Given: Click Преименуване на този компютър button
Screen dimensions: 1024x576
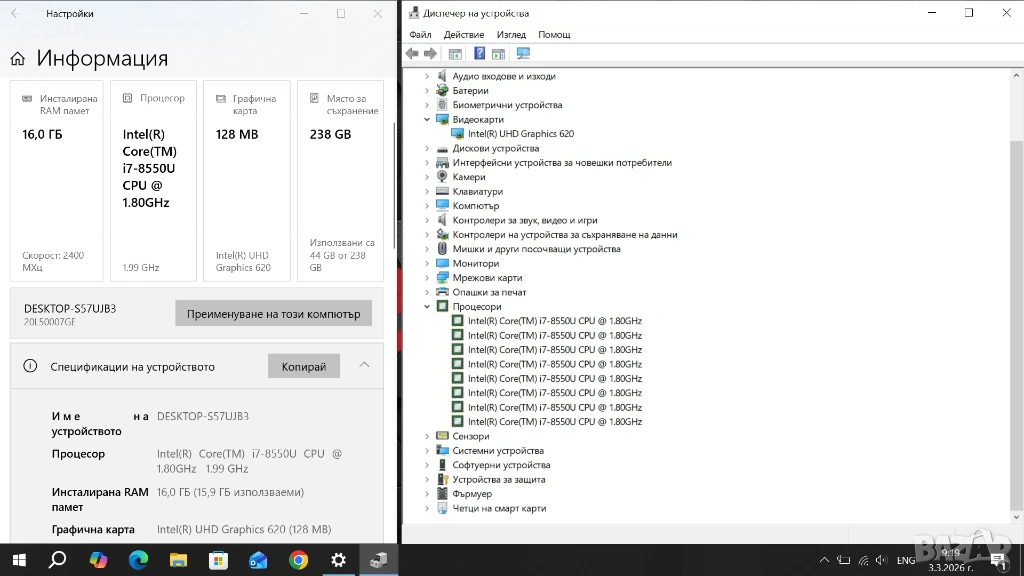Looking at the screenshot, I should click(273, 314).
